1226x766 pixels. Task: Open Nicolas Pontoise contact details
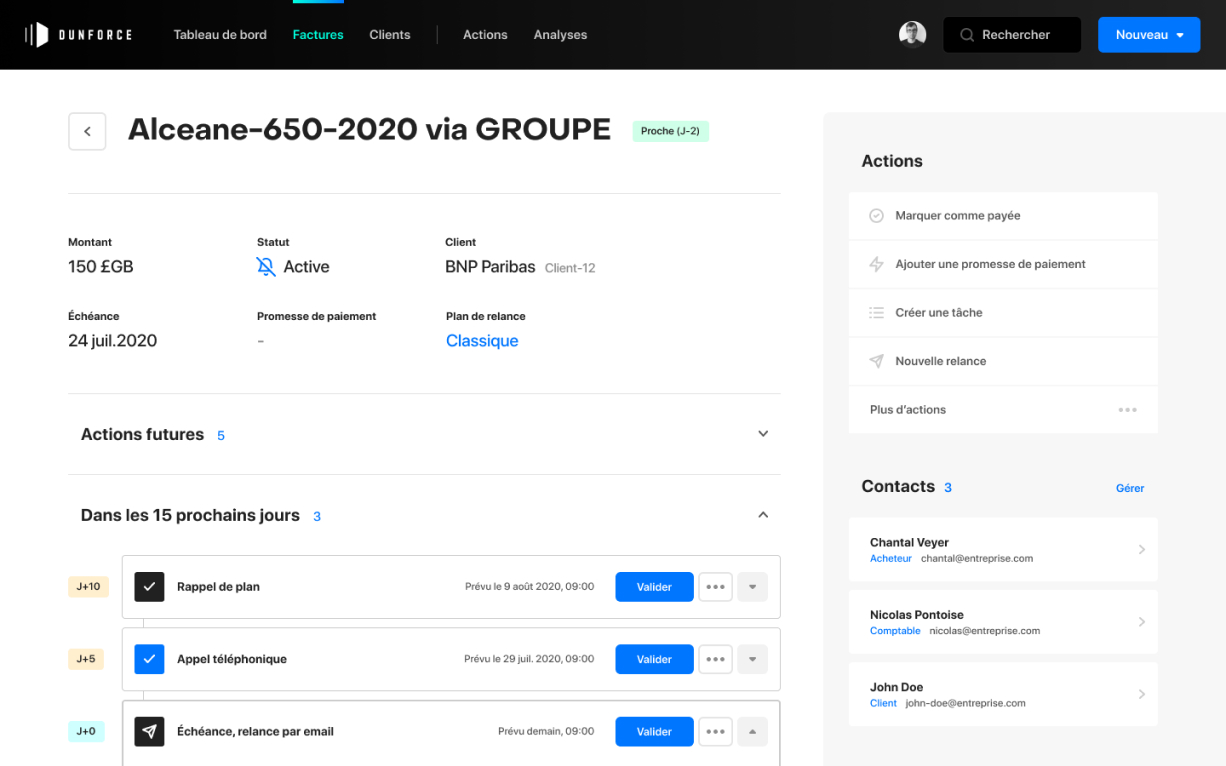pyautogui.click(x=1003, y=622)
